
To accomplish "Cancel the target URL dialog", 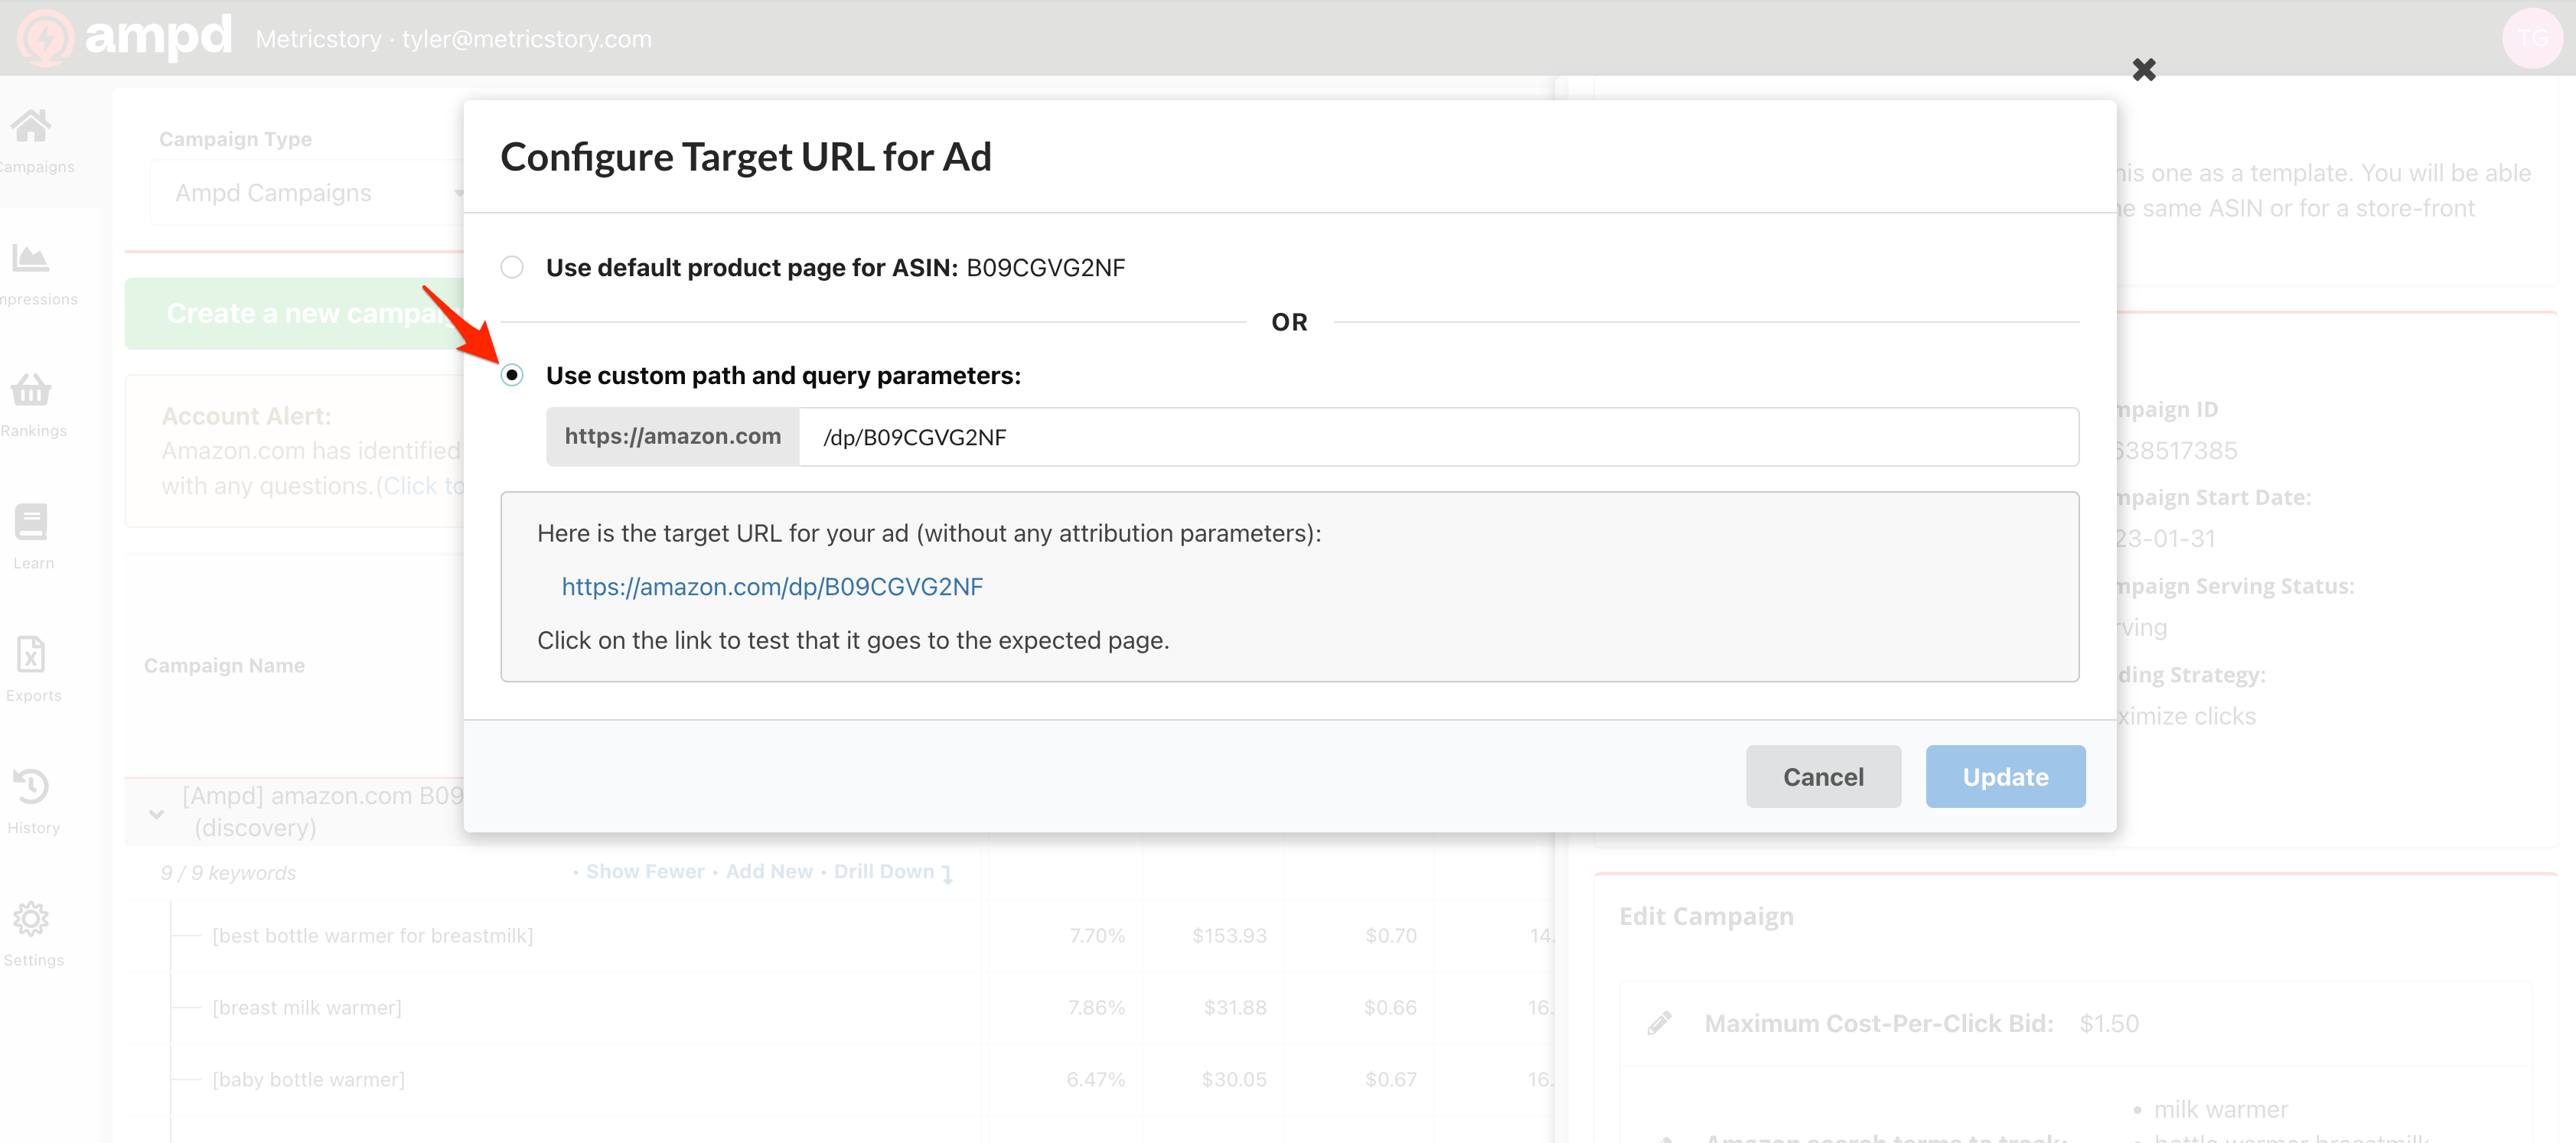I will pos(1823,776).
